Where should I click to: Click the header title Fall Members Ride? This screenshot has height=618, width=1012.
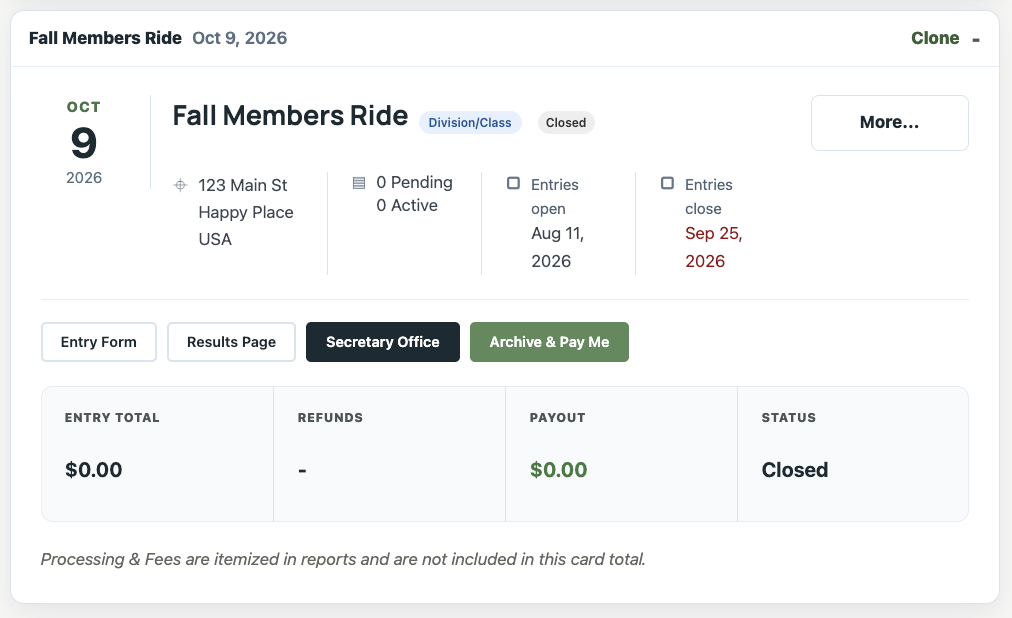[x=105, y=38]
